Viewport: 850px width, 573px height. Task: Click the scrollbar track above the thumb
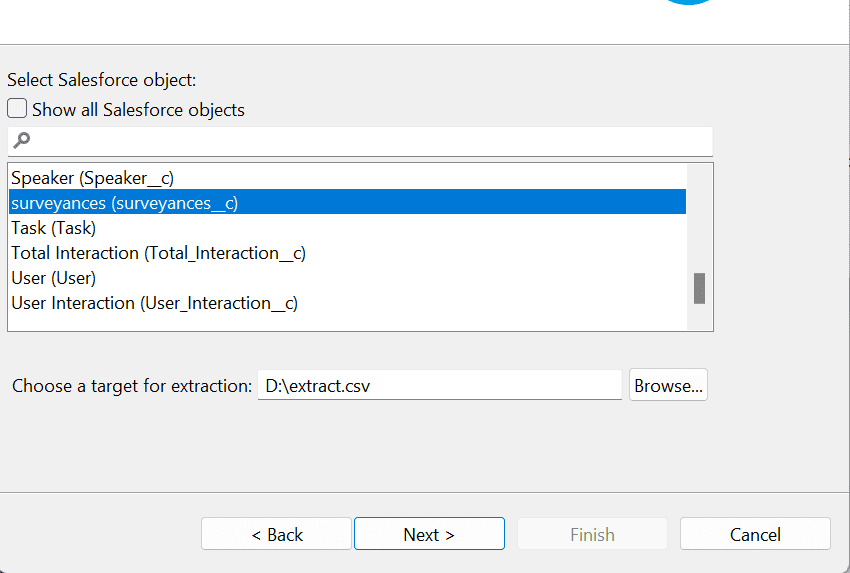coord(699,220)
